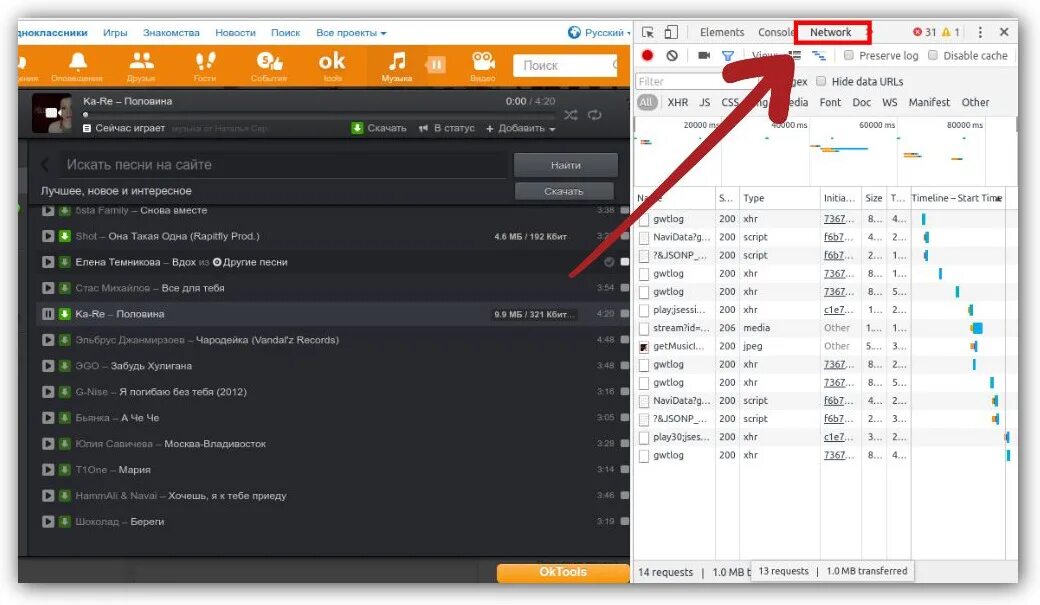Click the Поиск link in top bar
Viewport: 1040px width, 605px height.
pyautogui.click(x=285, y=33)
